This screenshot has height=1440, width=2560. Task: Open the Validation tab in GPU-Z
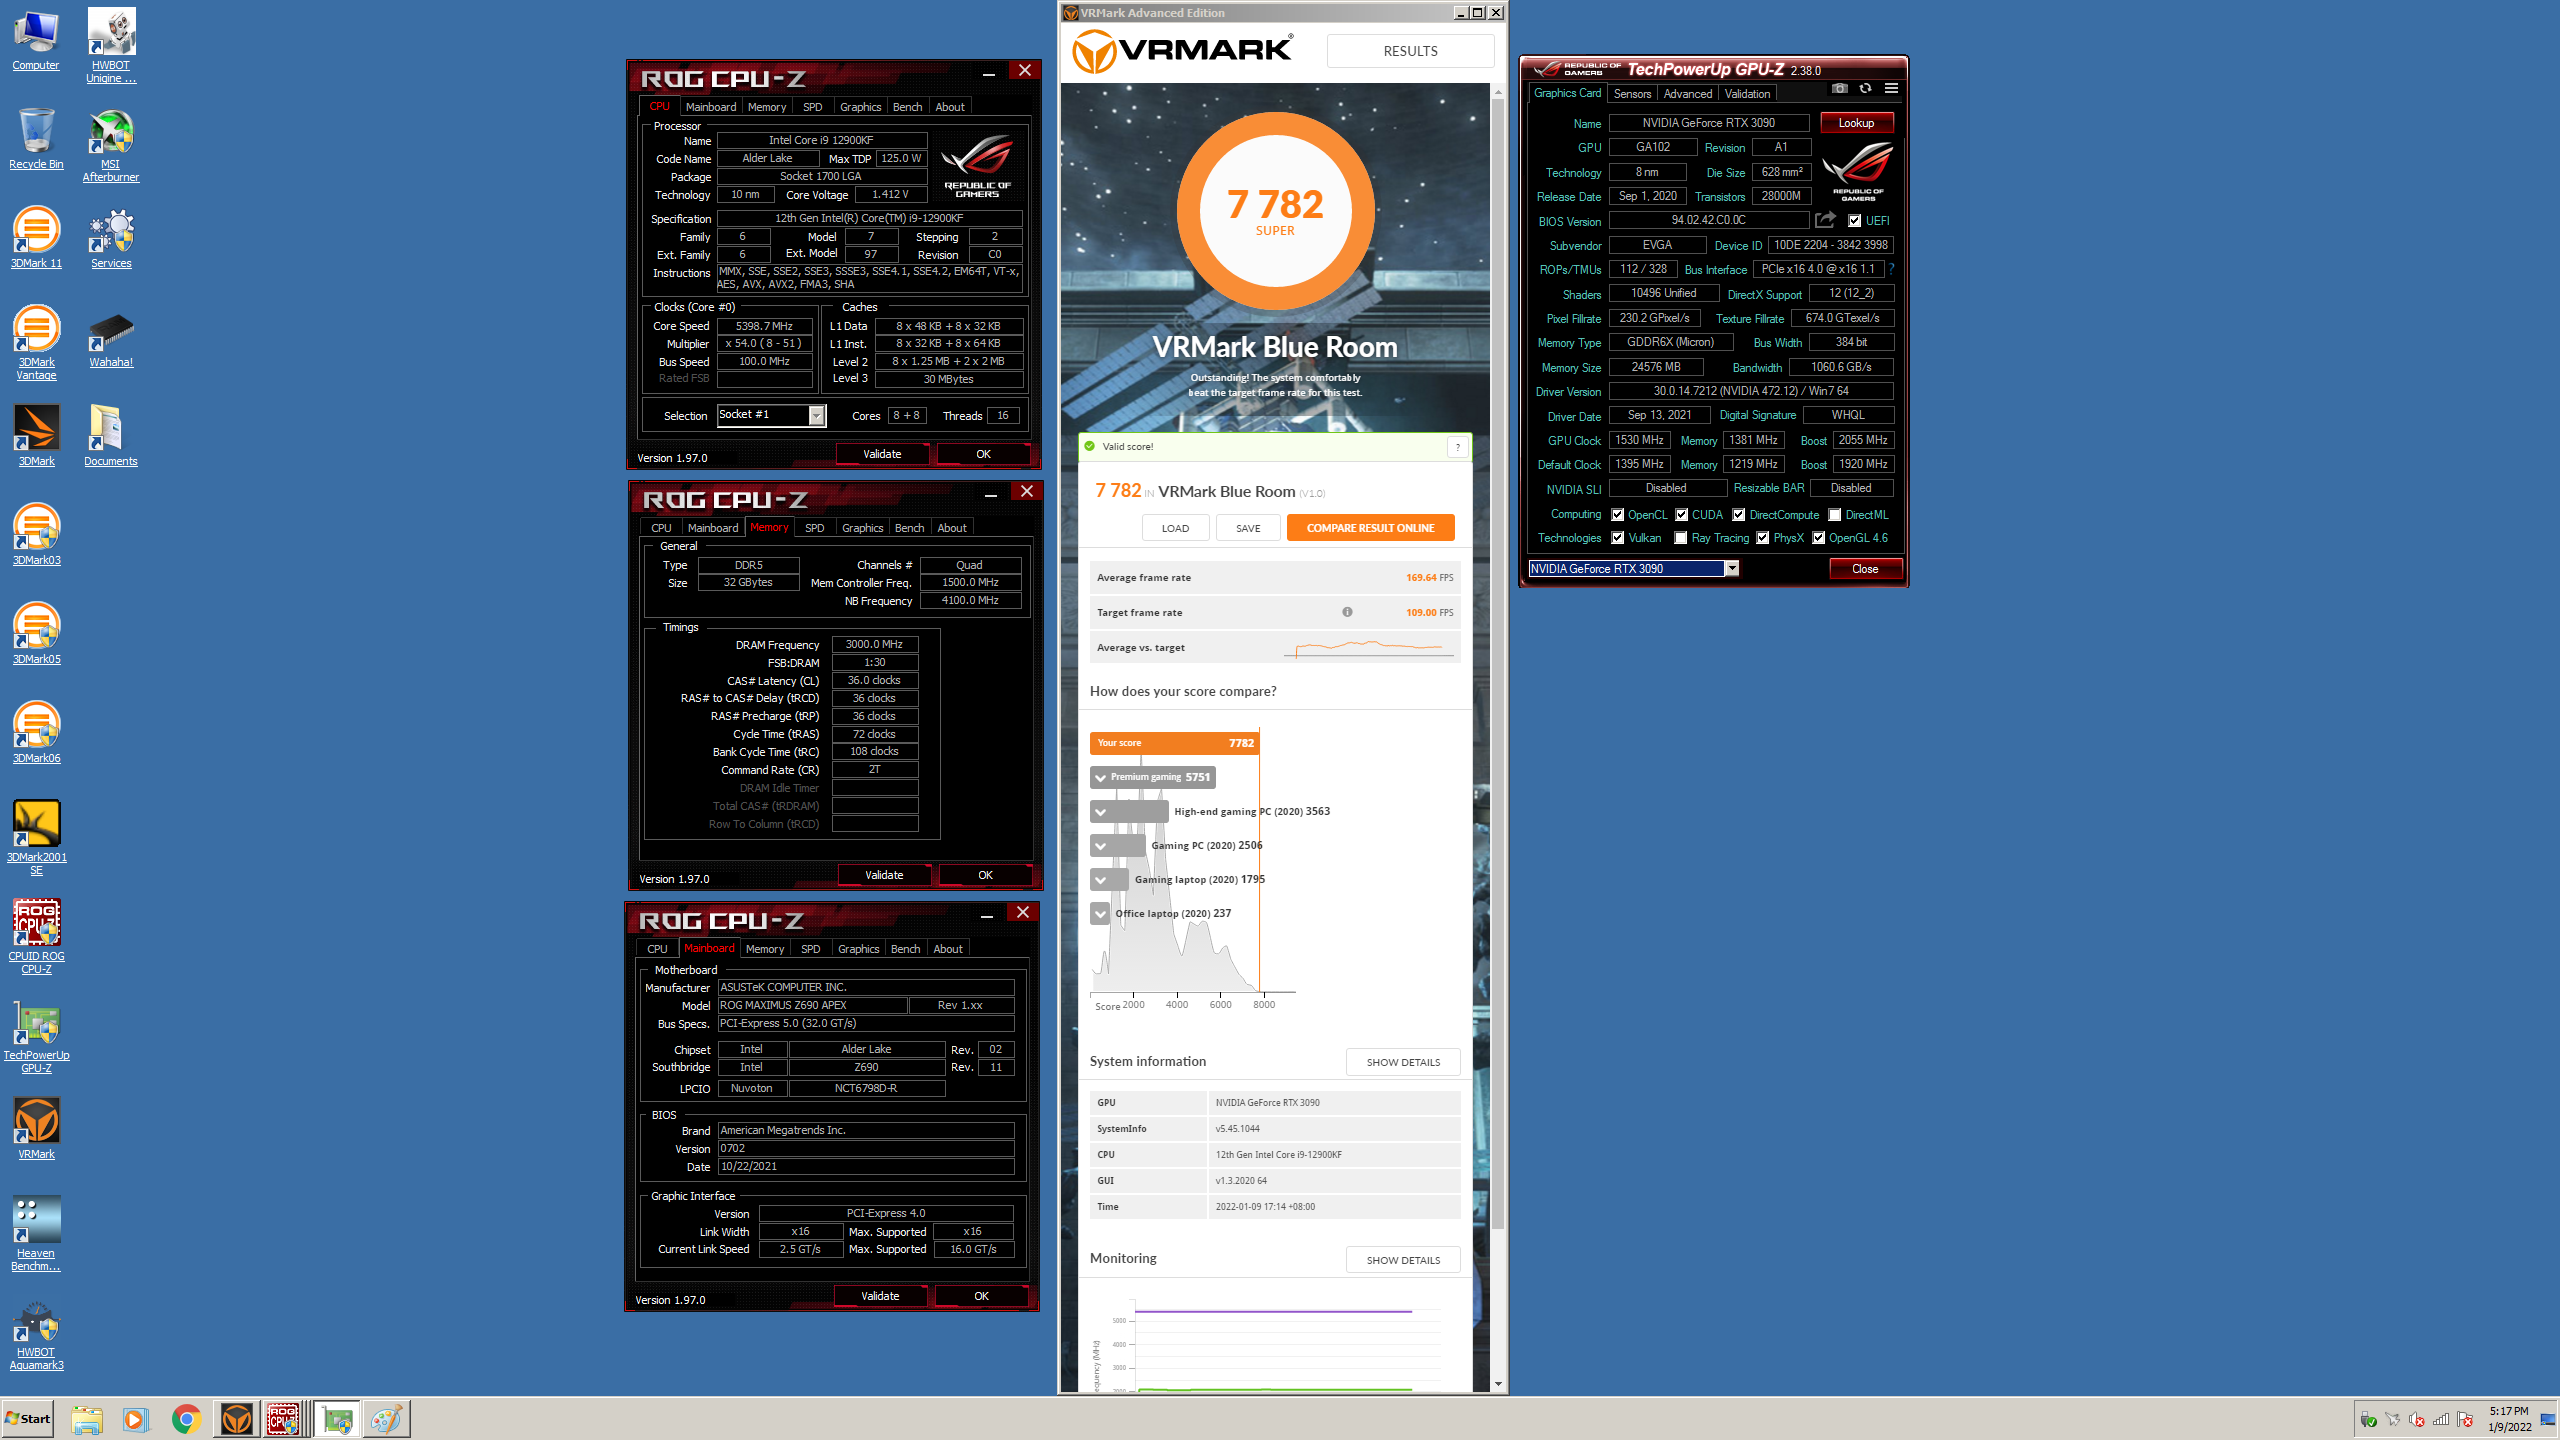(1747, 93)
